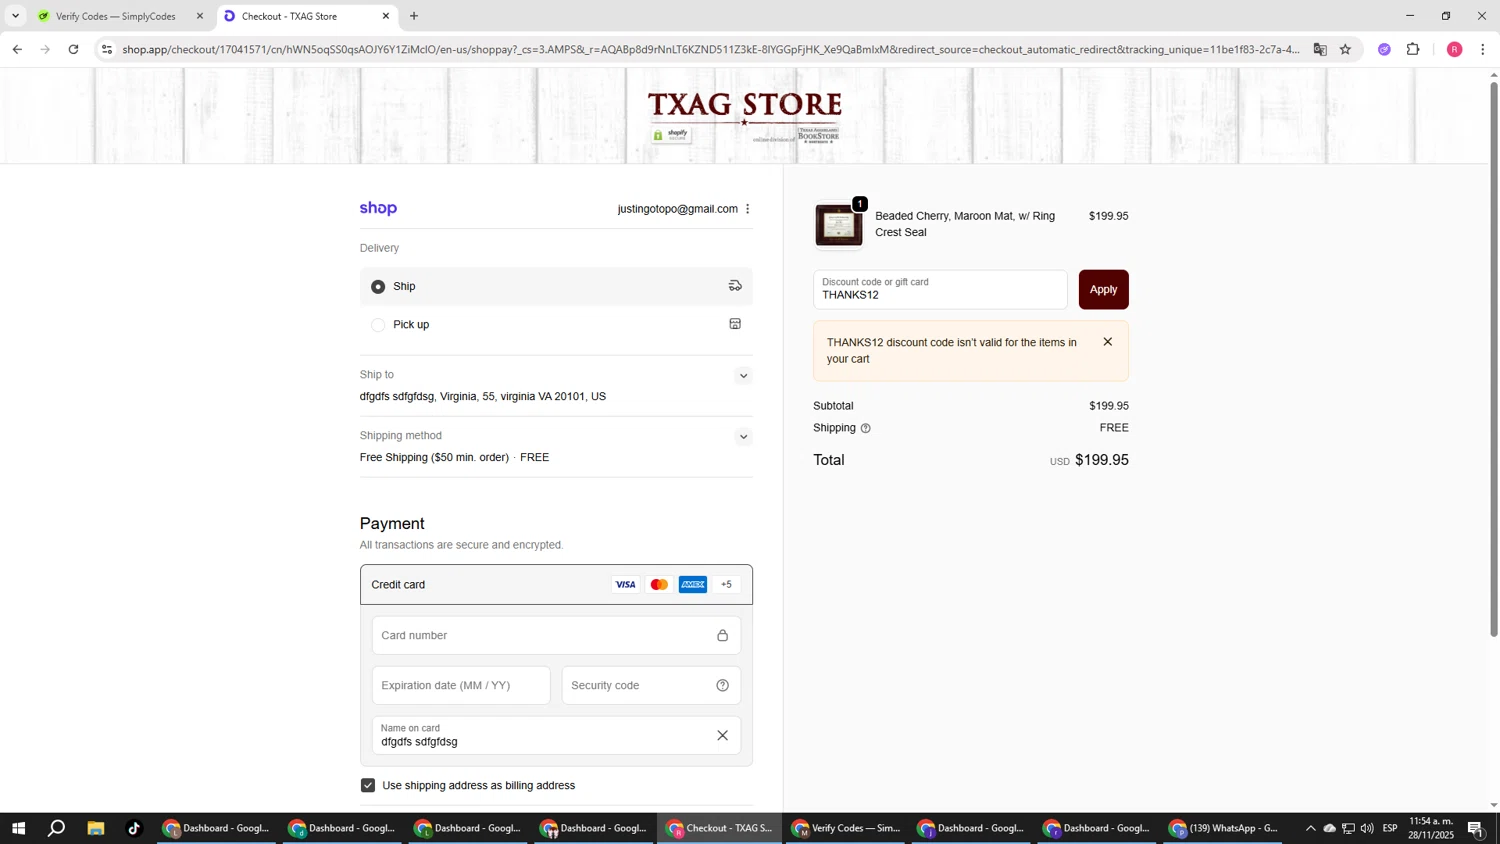Screen dimensions: 1500x844
Task: Open Windows search from taskbar
Action: [x=57, y=828]
